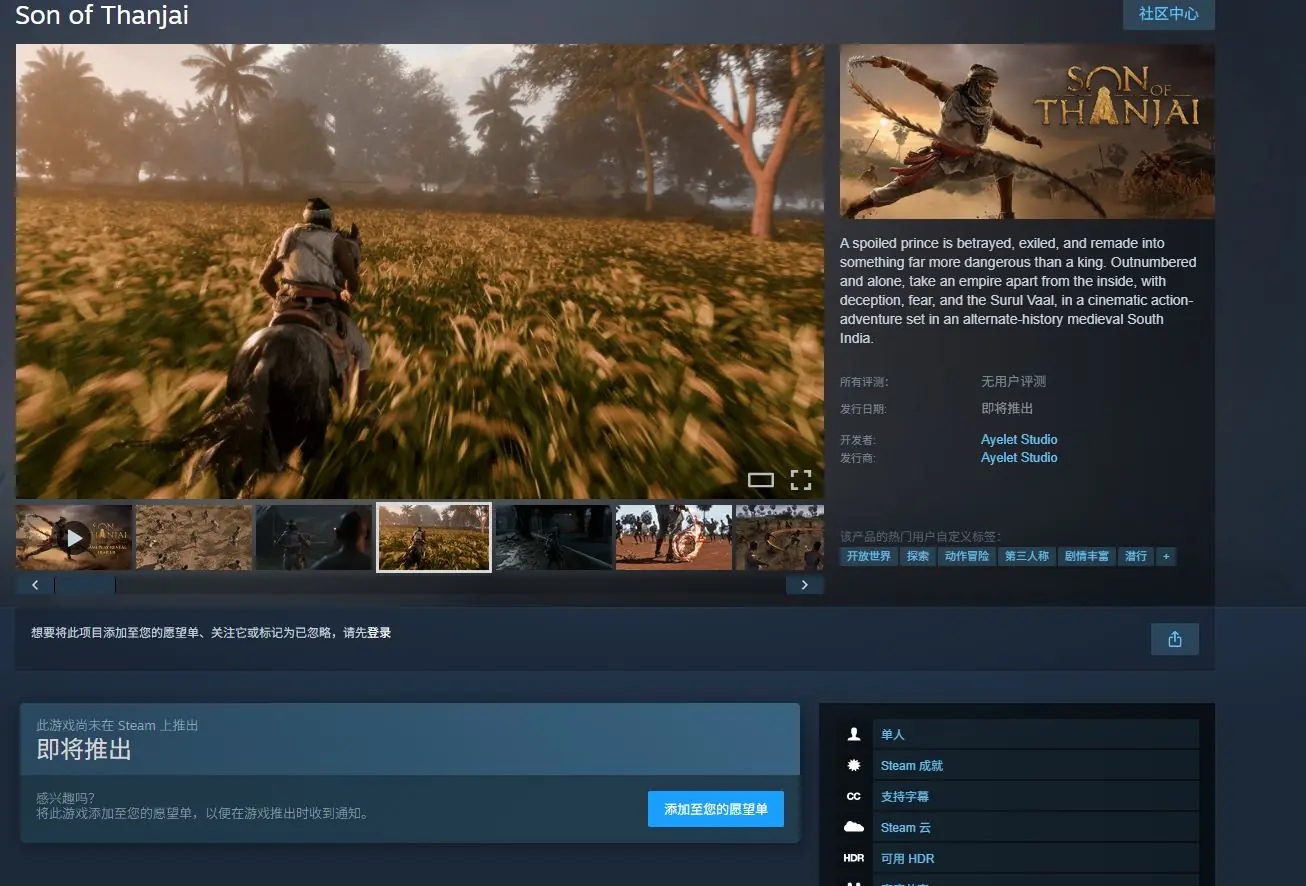The height and width of the screenshot is (886, 1306).
Task: Click the thumbnail strip scrollbar handle
Action: (85, 585)
